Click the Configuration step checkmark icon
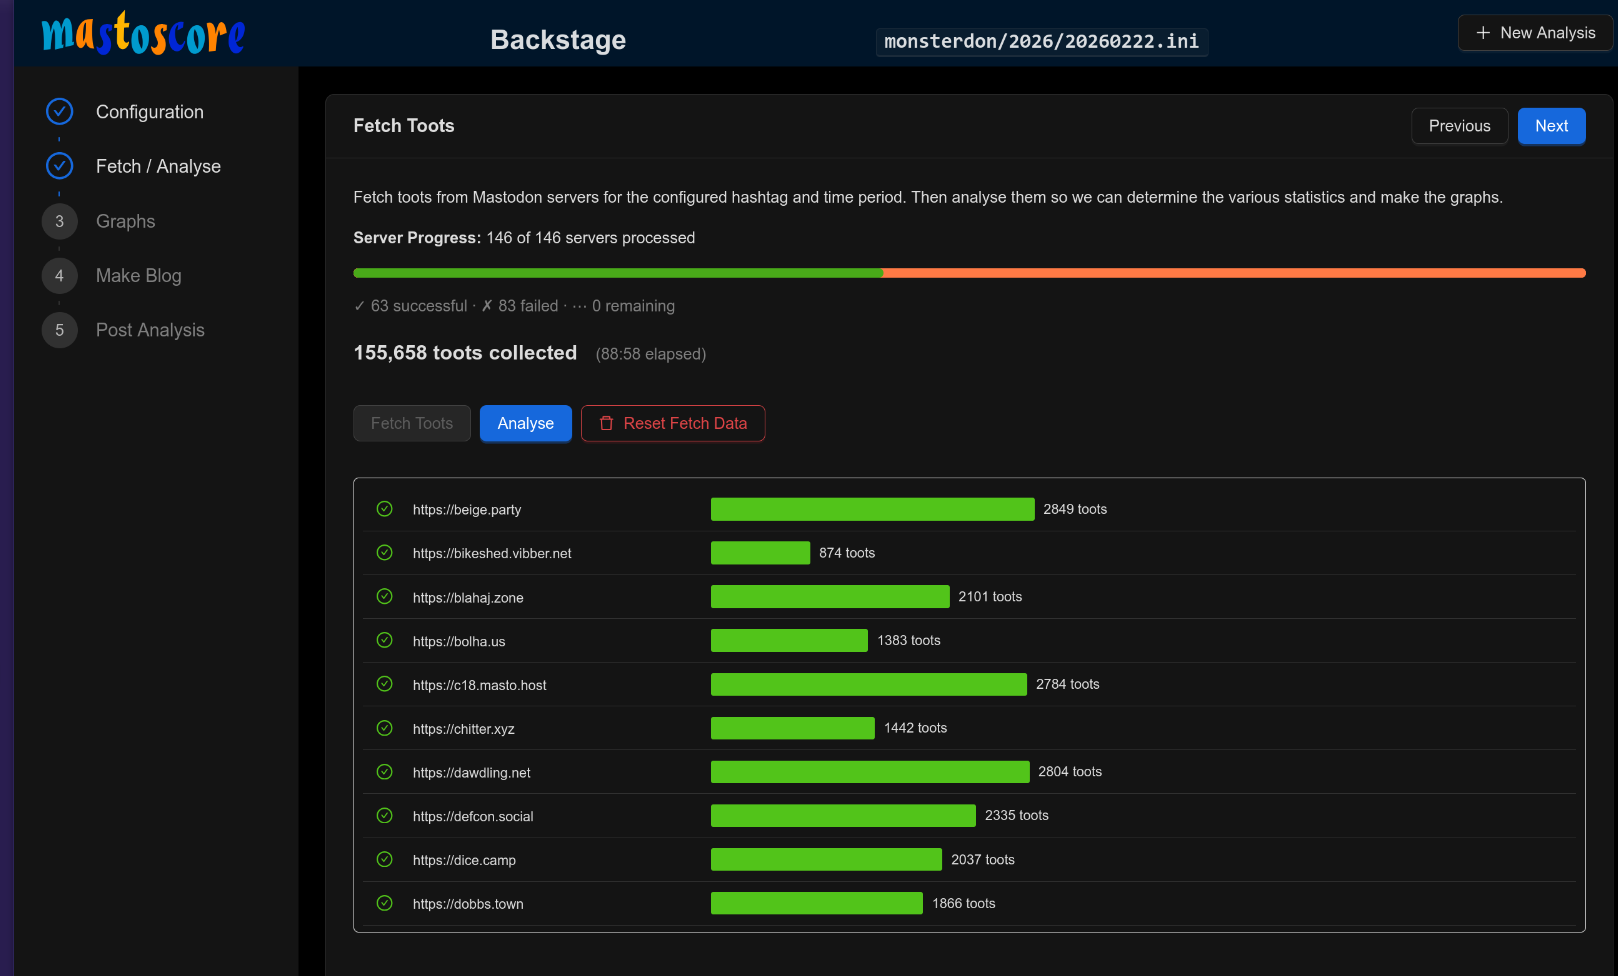The height and width of the screenshot is (976, 1618). click(x=60, y=111)
